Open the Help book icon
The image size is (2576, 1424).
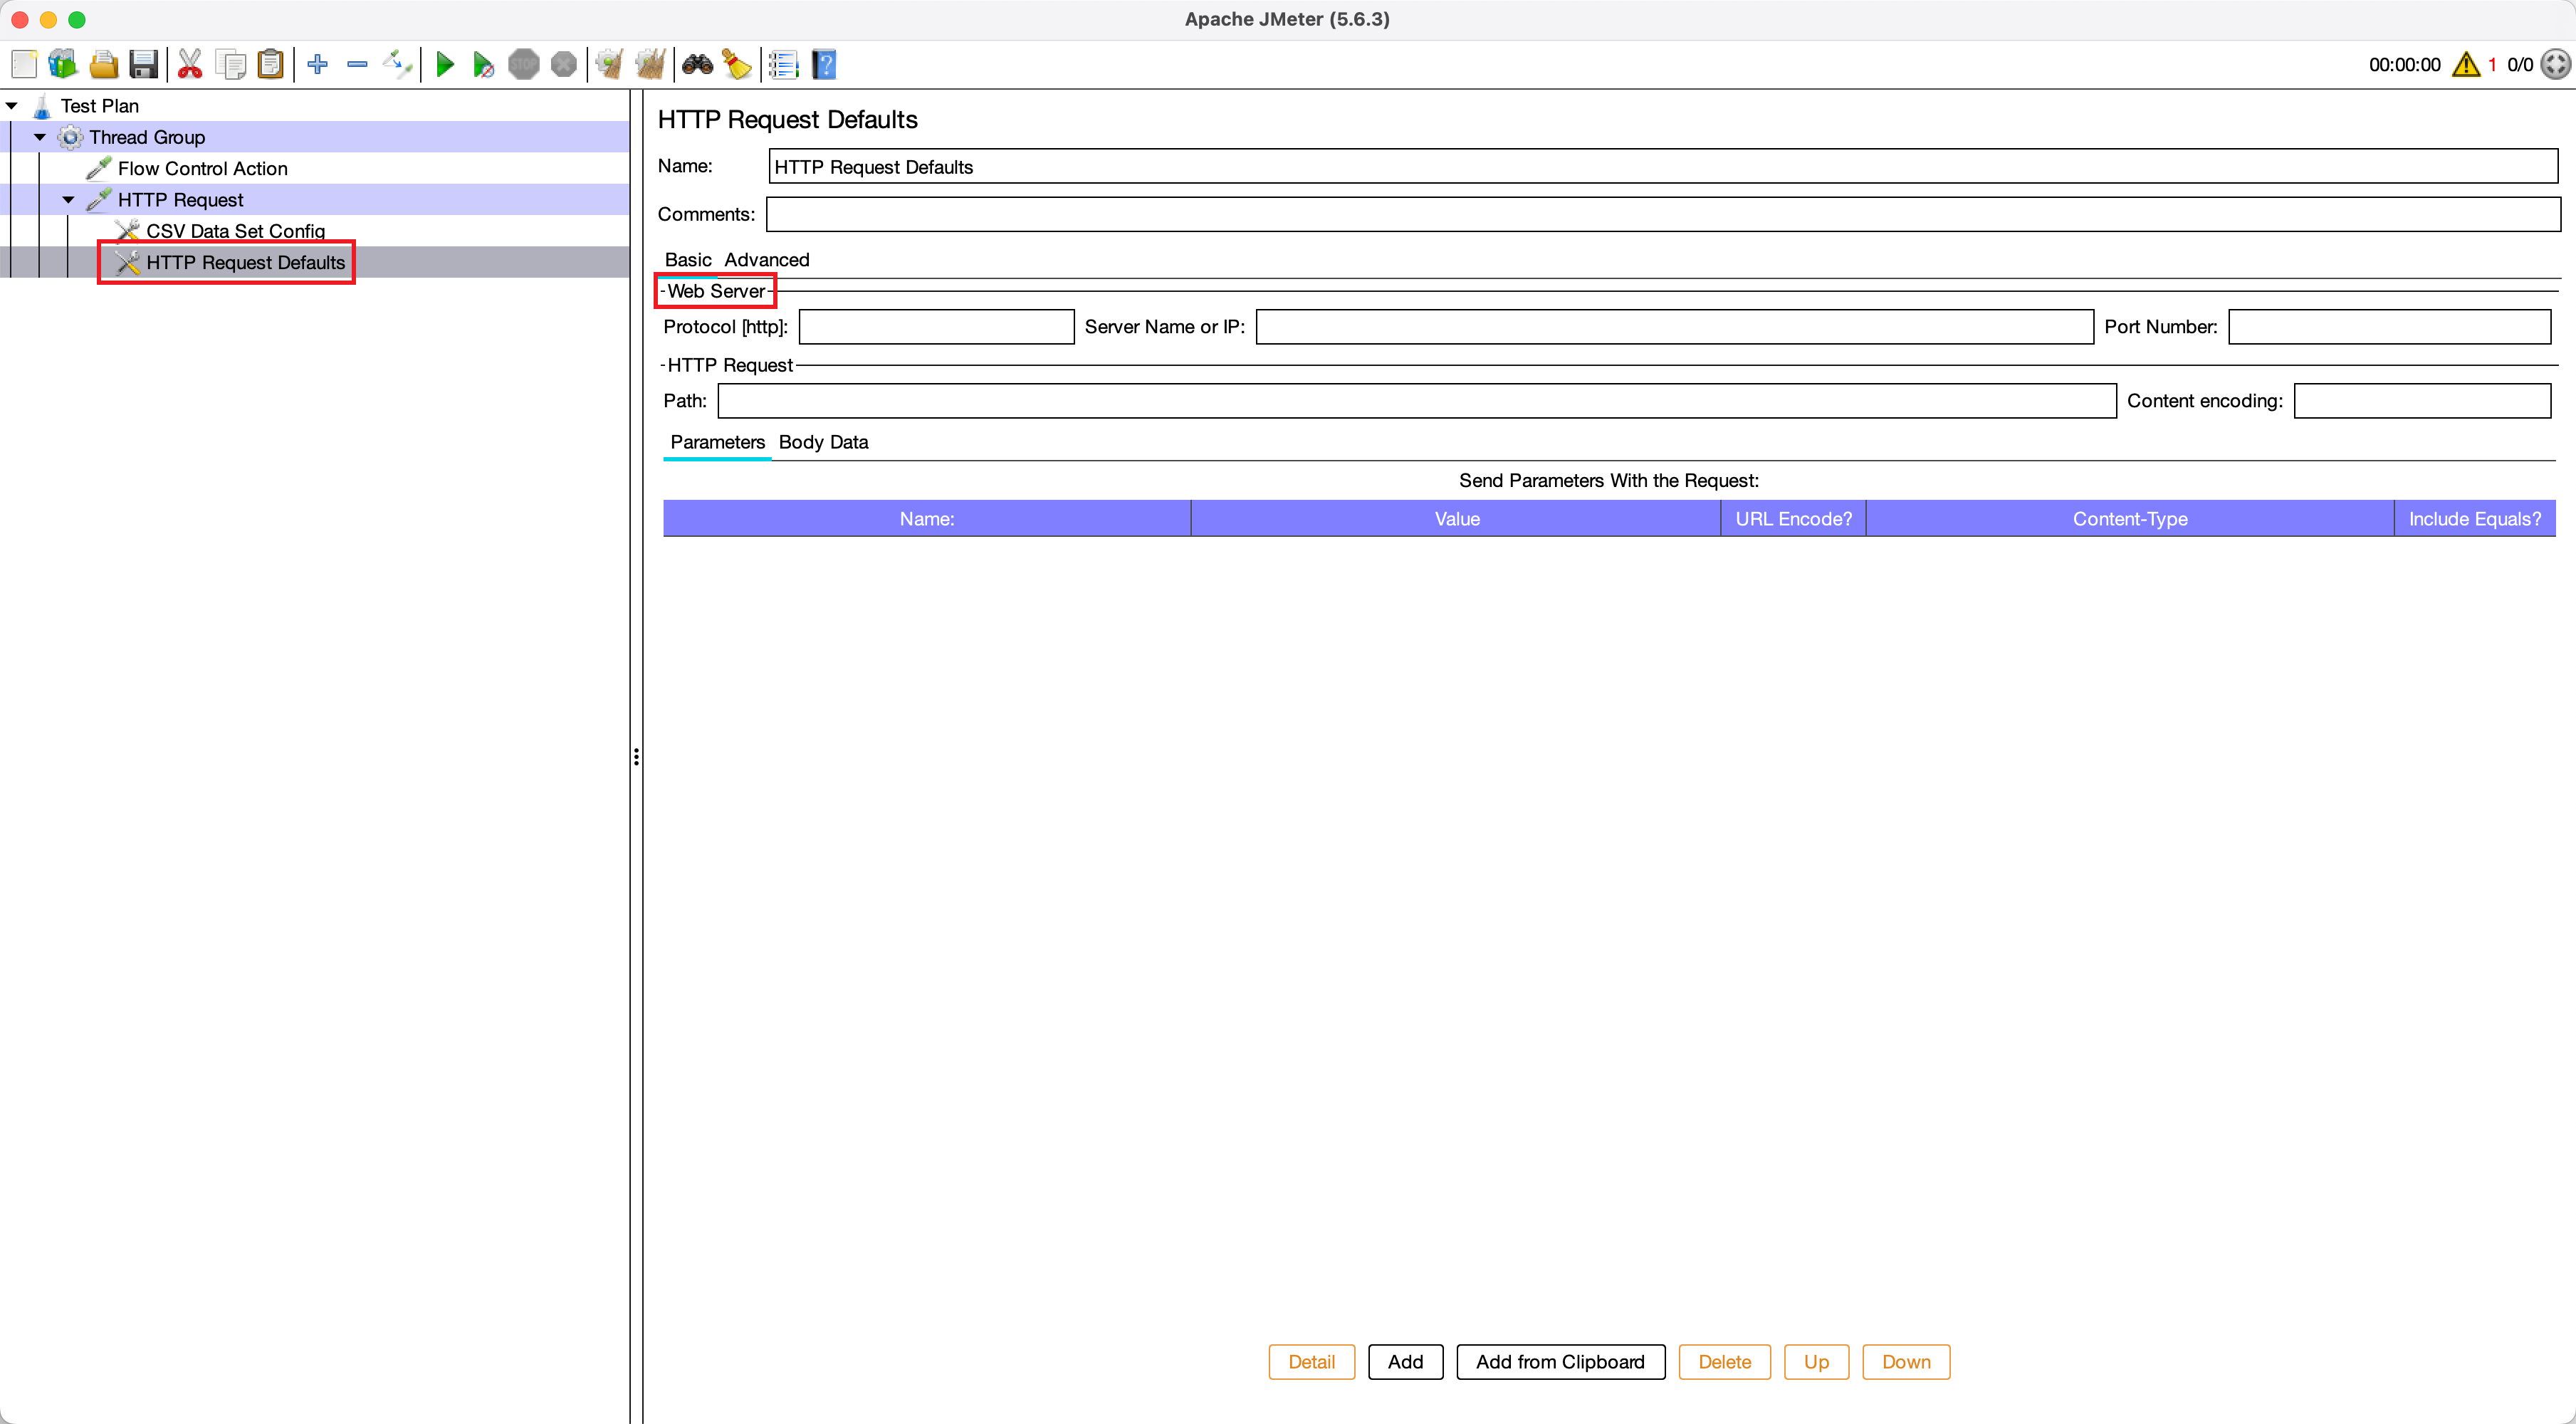click(x=824, y=65)
